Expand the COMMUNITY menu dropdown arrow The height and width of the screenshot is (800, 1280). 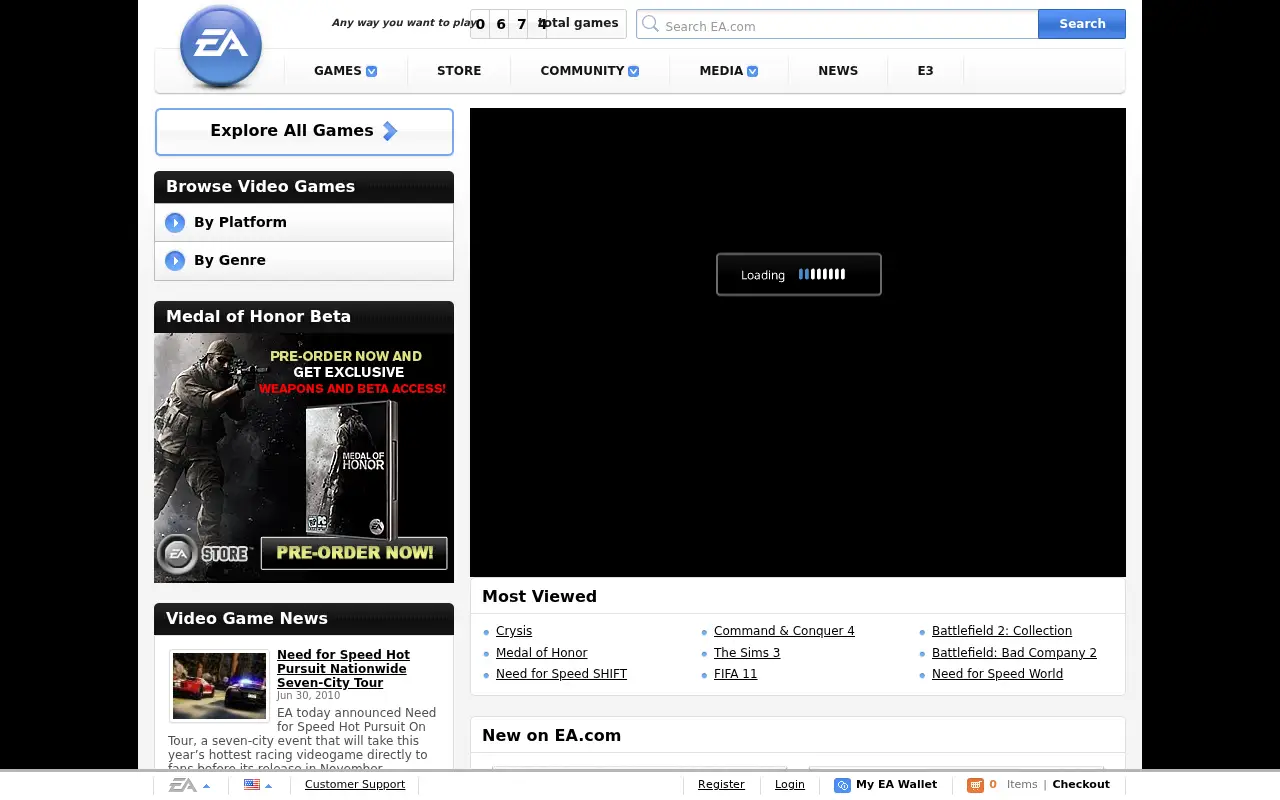pos(634,71)
